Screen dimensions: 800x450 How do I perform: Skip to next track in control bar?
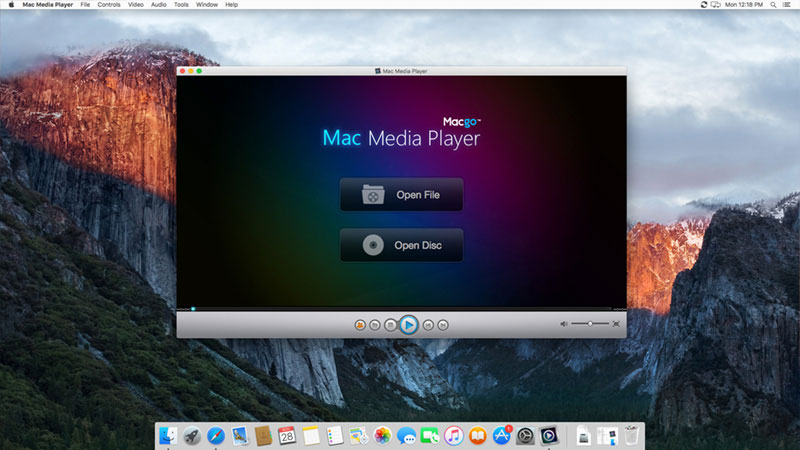click(443, 325)
